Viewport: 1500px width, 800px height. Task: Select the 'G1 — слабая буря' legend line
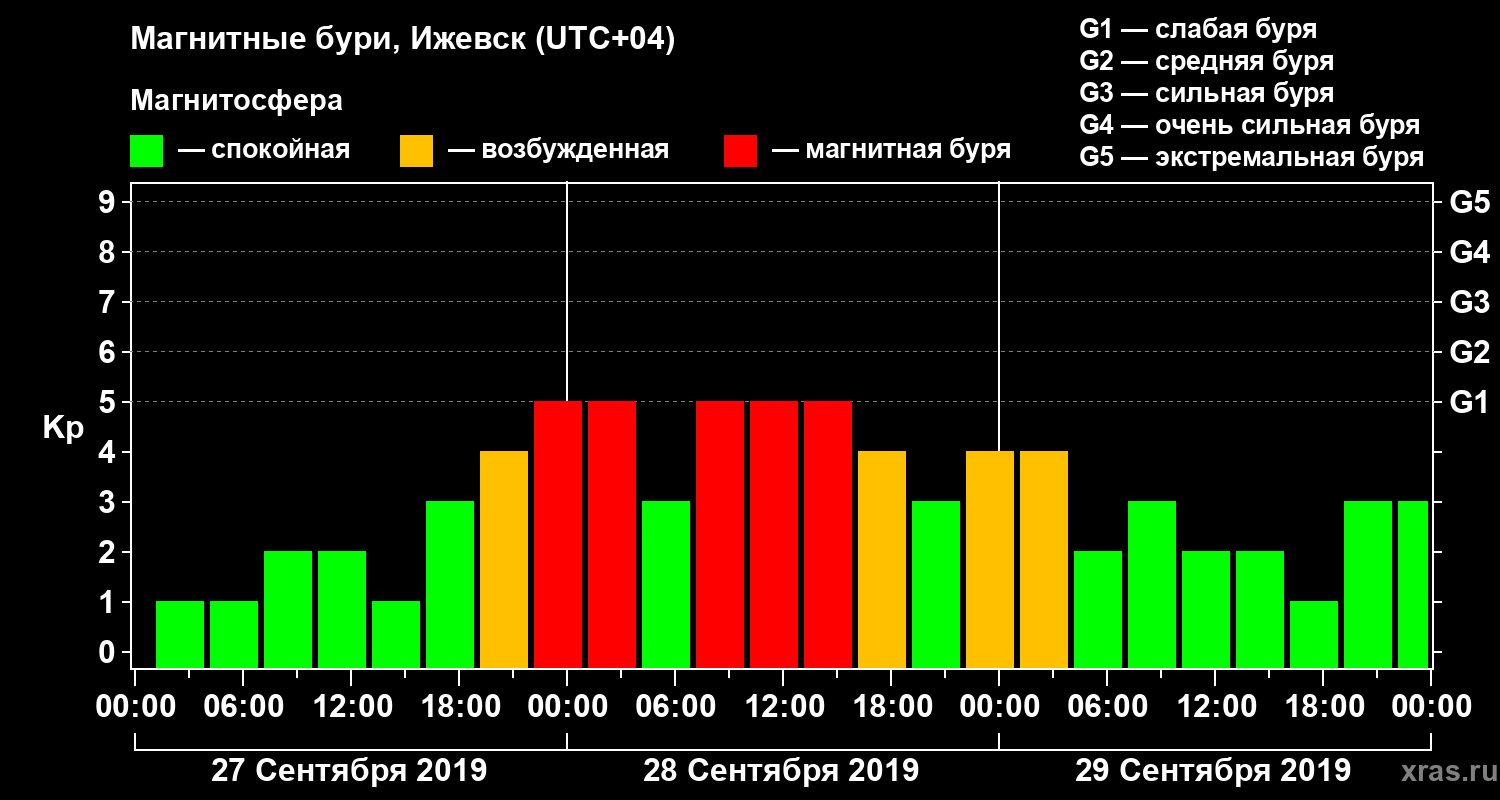pyautogui.click(x=1198, y=29)
